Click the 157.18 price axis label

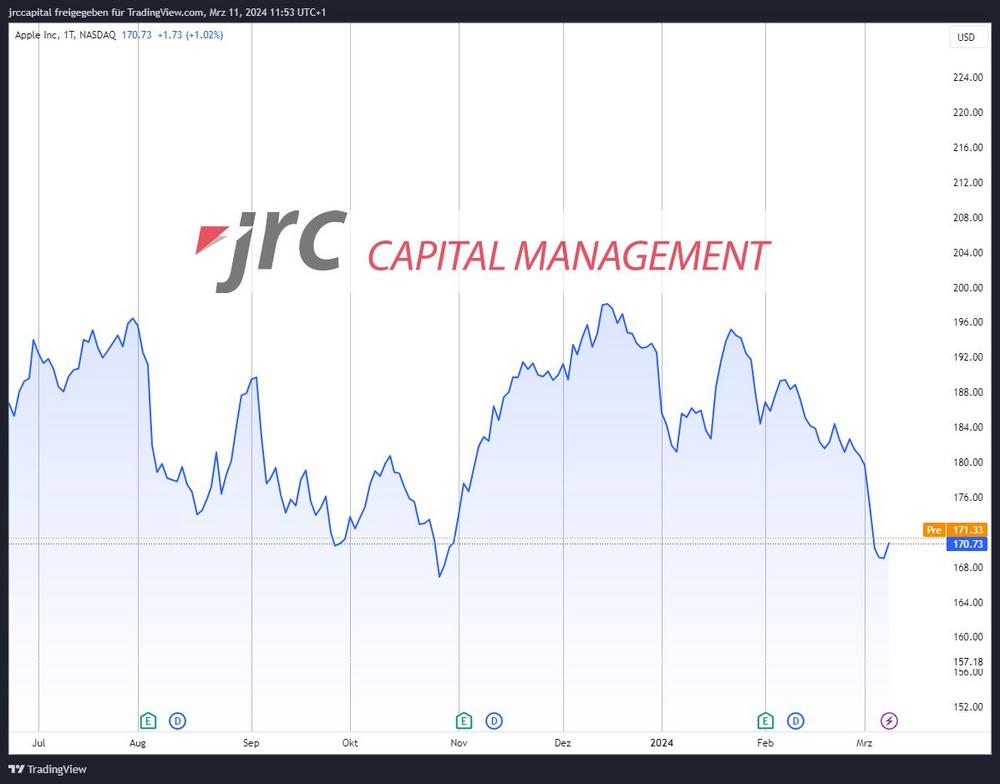967,662
